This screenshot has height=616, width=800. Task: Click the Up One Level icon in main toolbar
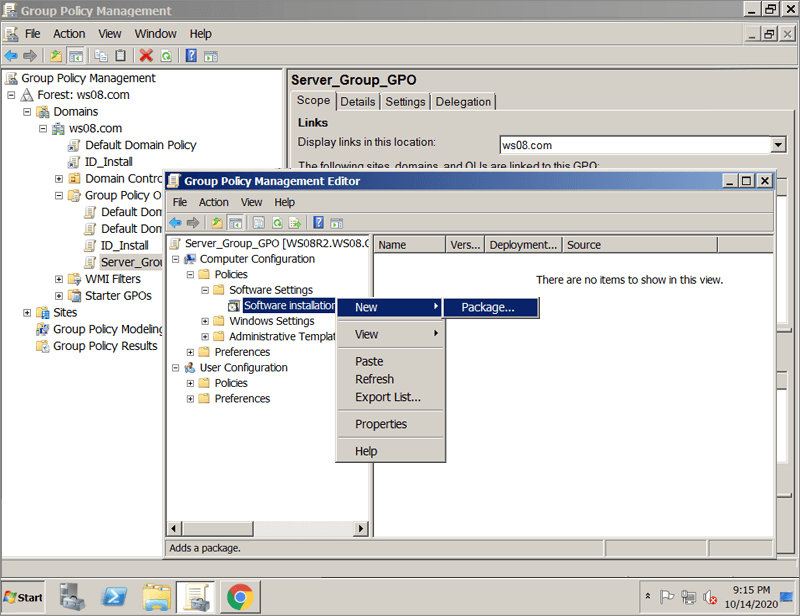pyautogui.click(x=56, y=56)
